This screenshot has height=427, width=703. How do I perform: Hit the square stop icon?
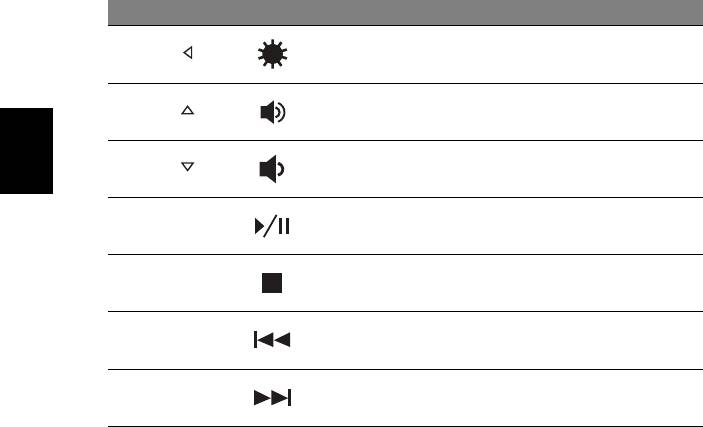pos(272,283)
